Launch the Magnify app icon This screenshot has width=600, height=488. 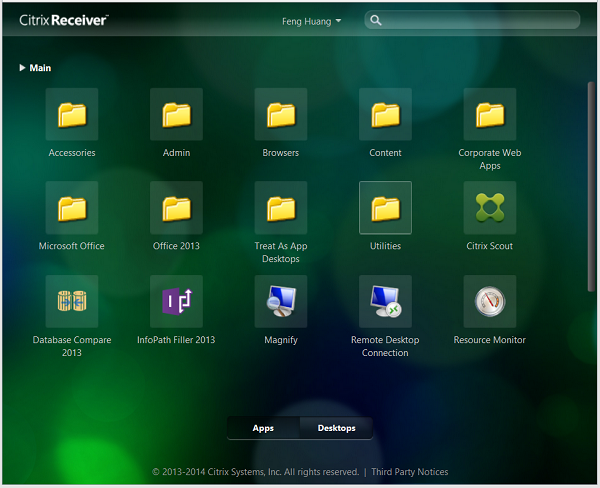pyautogui.click(x=281, y=301)
